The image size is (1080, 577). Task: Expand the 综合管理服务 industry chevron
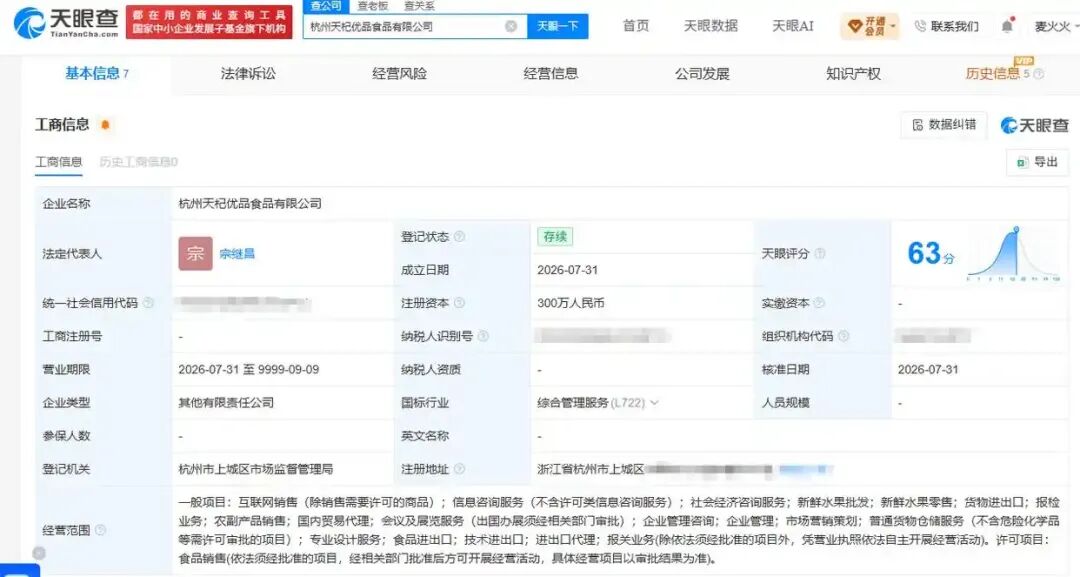tap(654, 403)
